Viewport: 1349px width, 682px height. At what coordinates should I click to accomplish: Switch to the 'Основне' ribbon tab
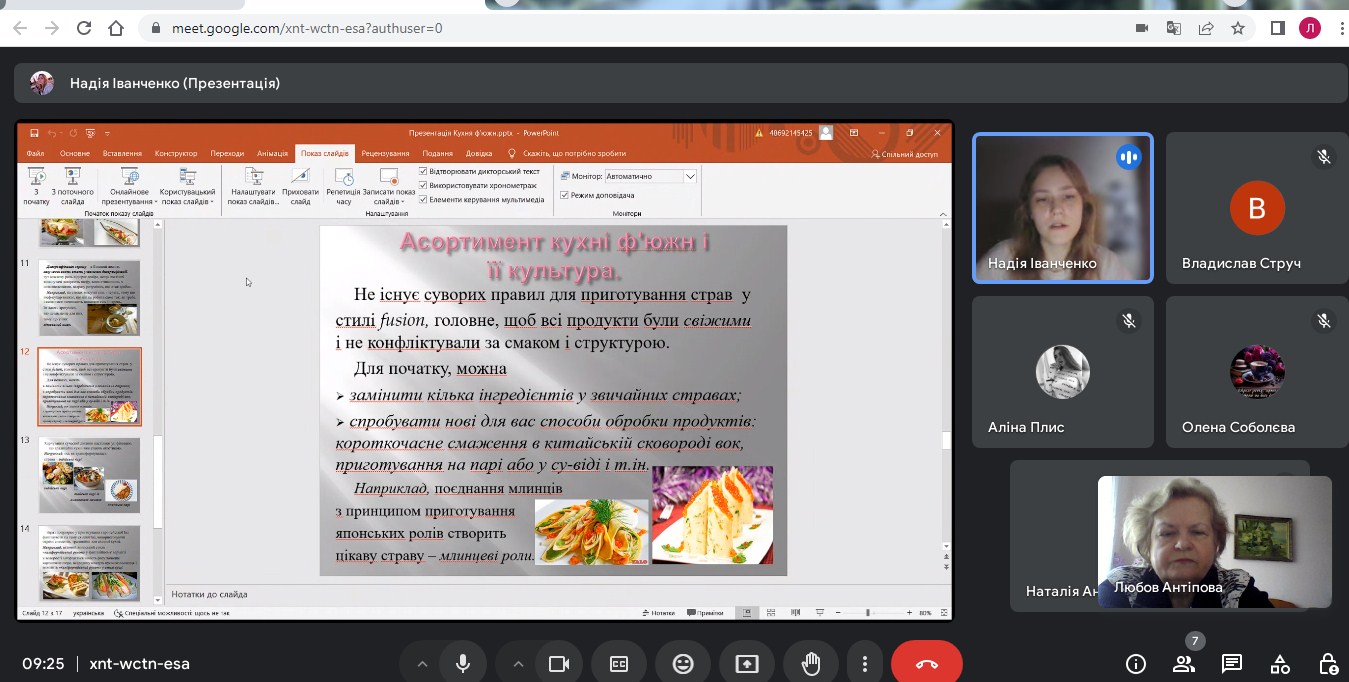click(x=75, y=154)
